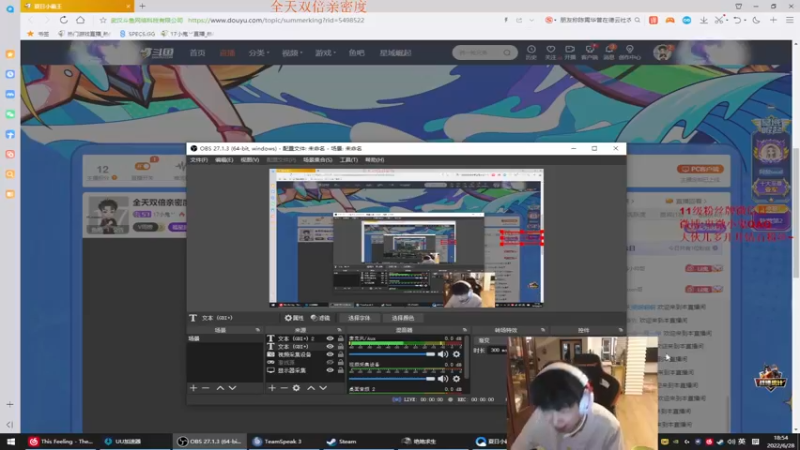The height and width of the screenshot is (450, 800).
Task: Open second mixer channel settings gear
Action: point(457,379)
